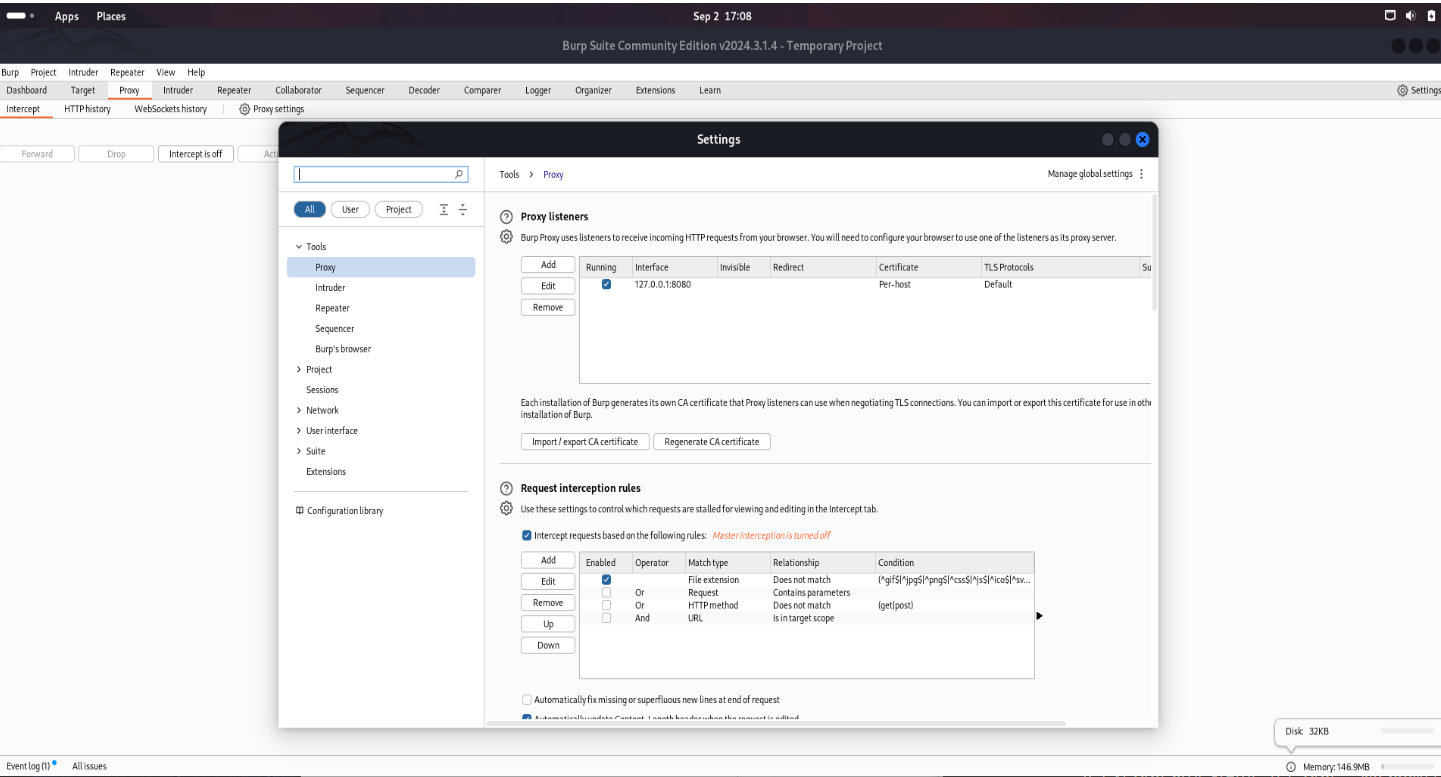Enable the URL Is in target scope rule
This screenshot has width=1441, height=777.
click(x=606, y=618)
